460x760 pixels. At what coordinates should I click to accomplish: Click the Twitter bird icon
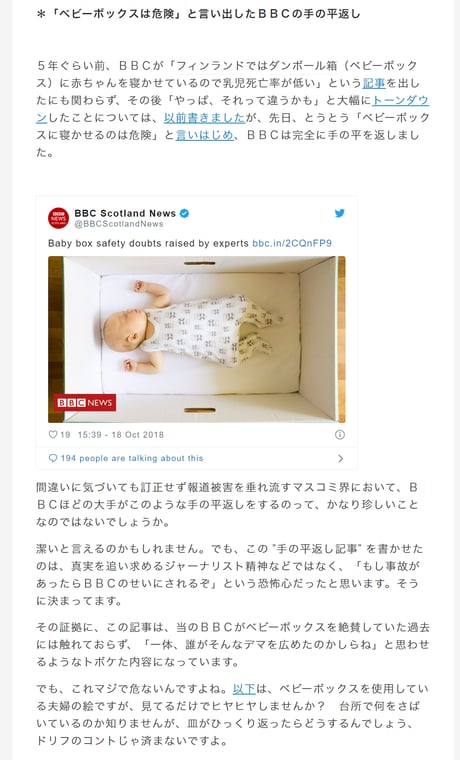tap(340, 213)
